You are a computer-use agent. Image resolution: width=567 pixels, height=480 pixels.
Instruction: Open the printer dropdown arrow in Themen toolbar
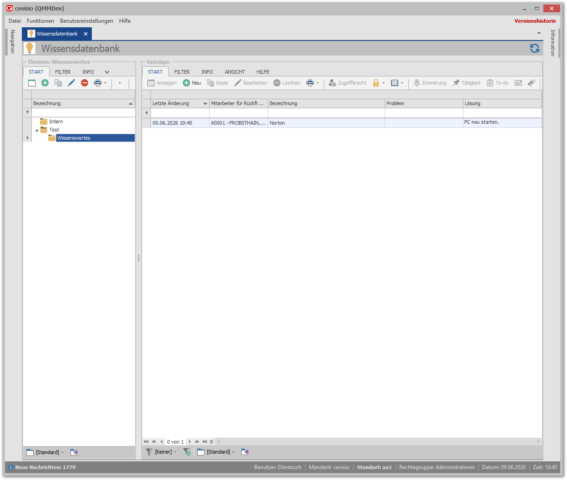pyautogui.click(x=105, y=83)
